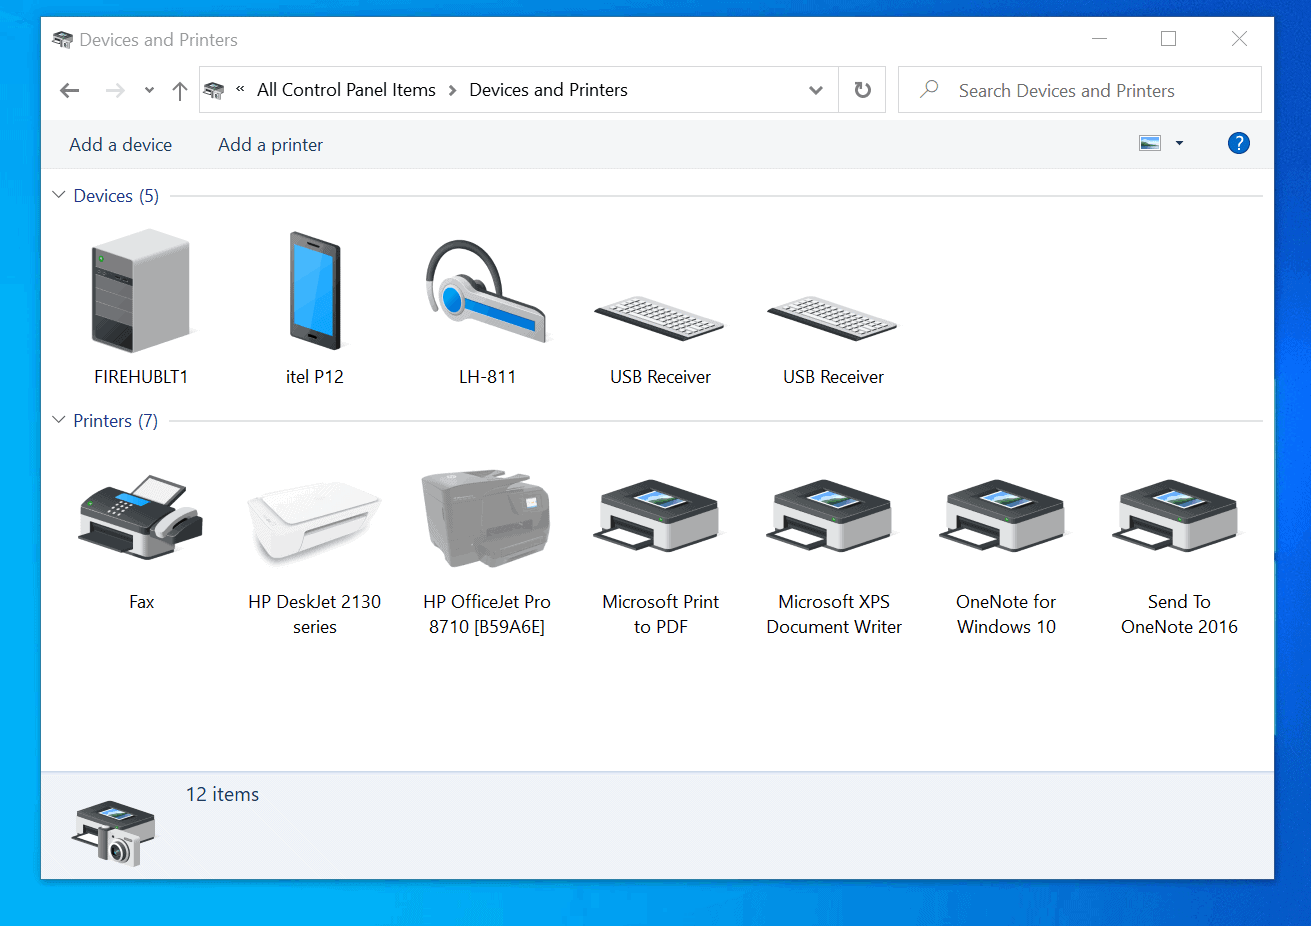Viewport: 1311px width, 926px height.
Task: Collapse the Printers group
Action: pyautogui.click(x=58, y=420)
